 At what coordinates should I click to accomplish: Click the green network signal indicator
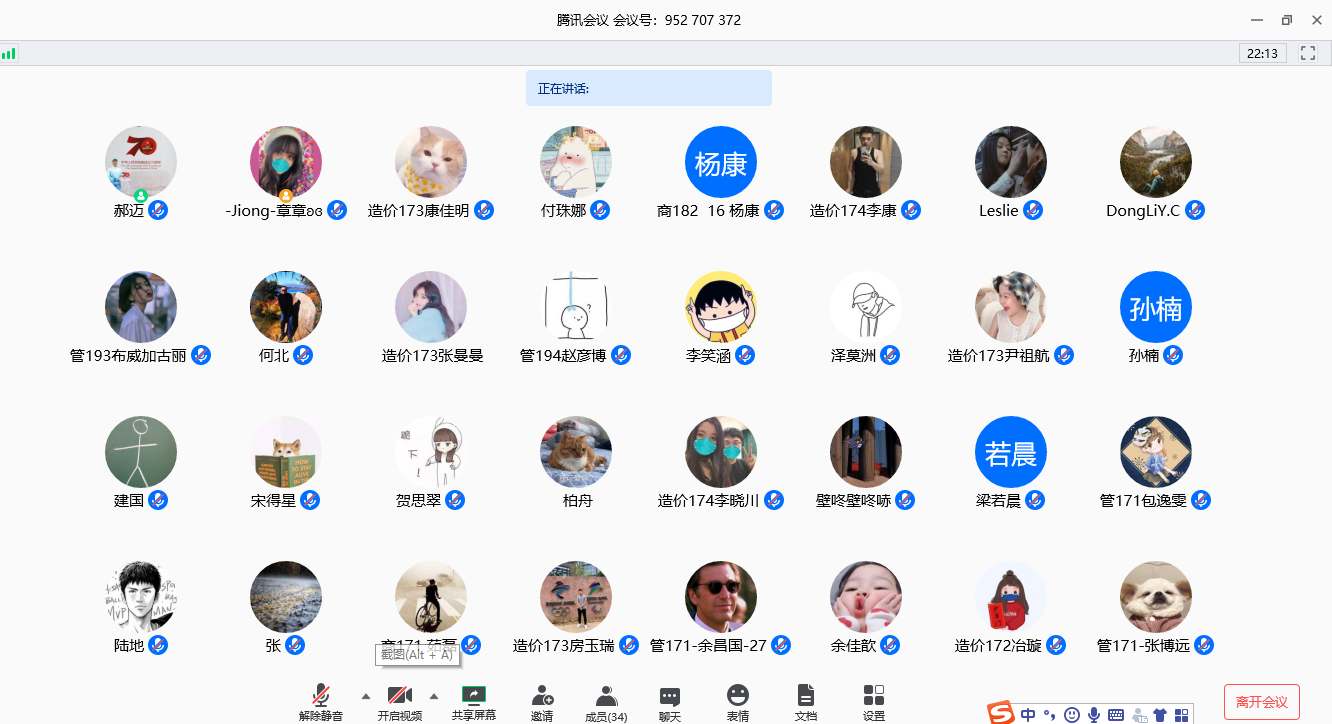[9, 53]
